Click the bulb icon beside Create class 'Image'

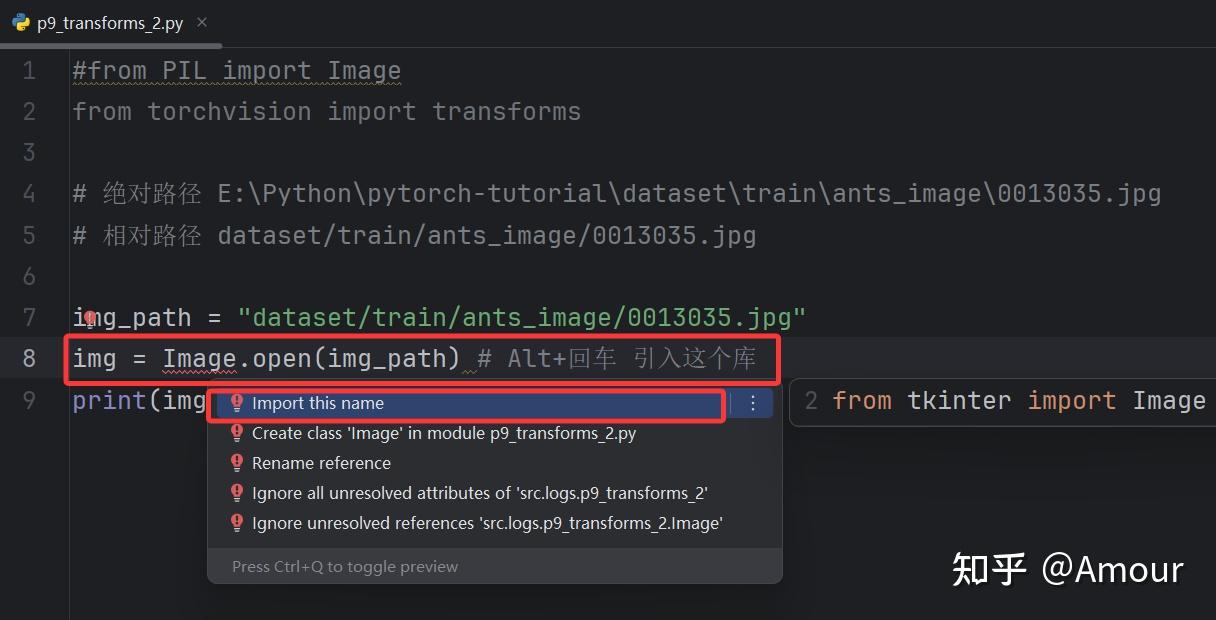pyautogui.click(x=237, y=433)
